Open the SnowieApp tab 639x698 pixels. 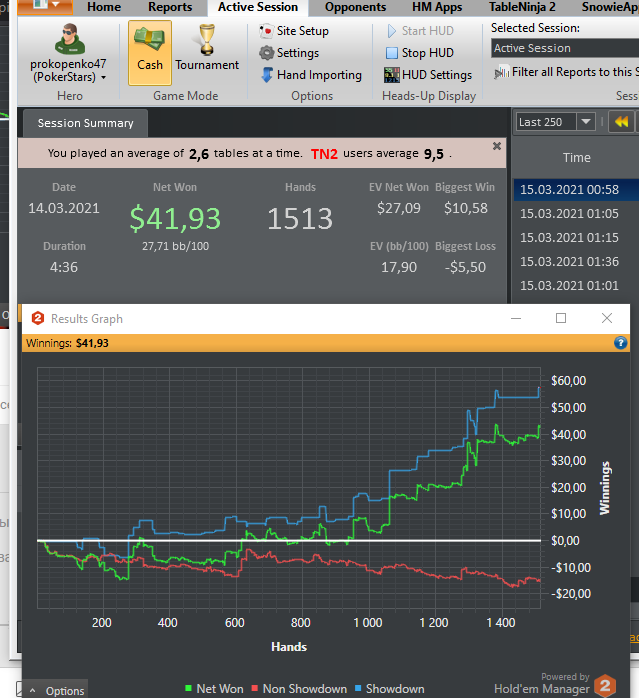click(610, 7)
